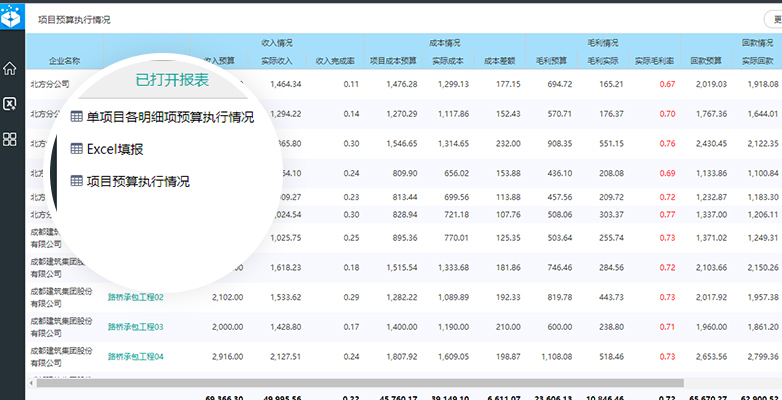The height and width of the screenshot is (400, 782).
Task: Click table icon beside 单项目各明细项预算执行情况
Action: (76, 117)
